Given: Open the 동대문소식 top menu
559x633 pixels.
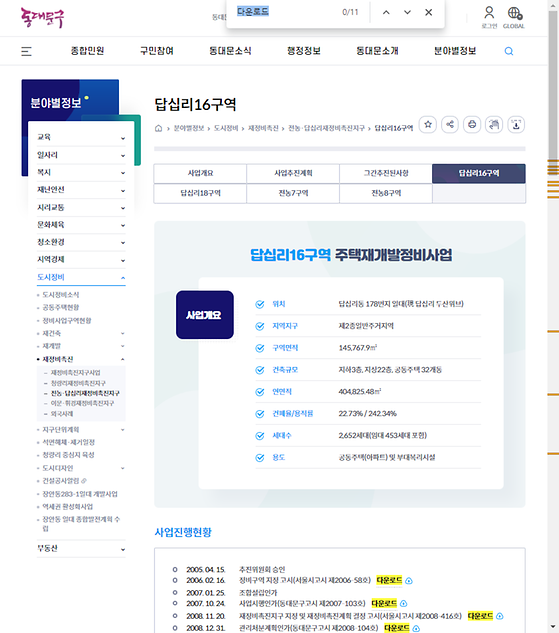Looking at the screenshot, I should coord(230,51).
